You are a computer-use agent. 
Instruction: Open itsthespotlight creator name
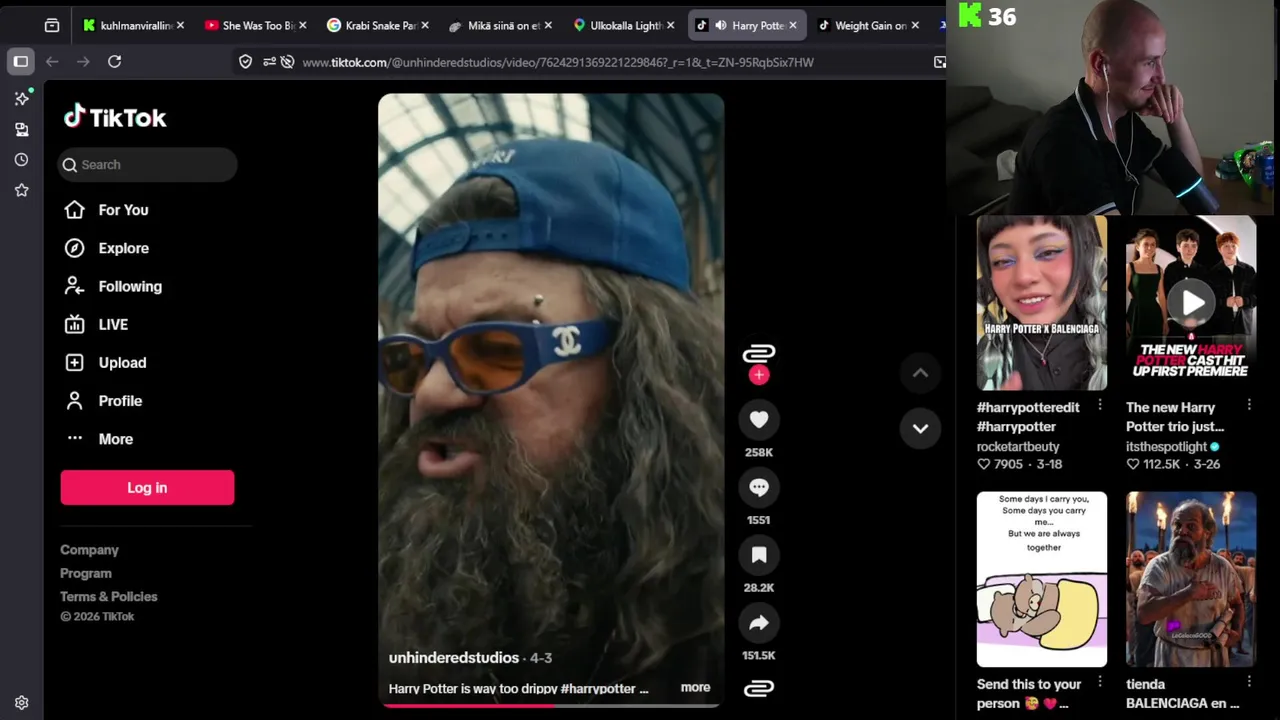pyautogui.click(x=1166, y=446)
